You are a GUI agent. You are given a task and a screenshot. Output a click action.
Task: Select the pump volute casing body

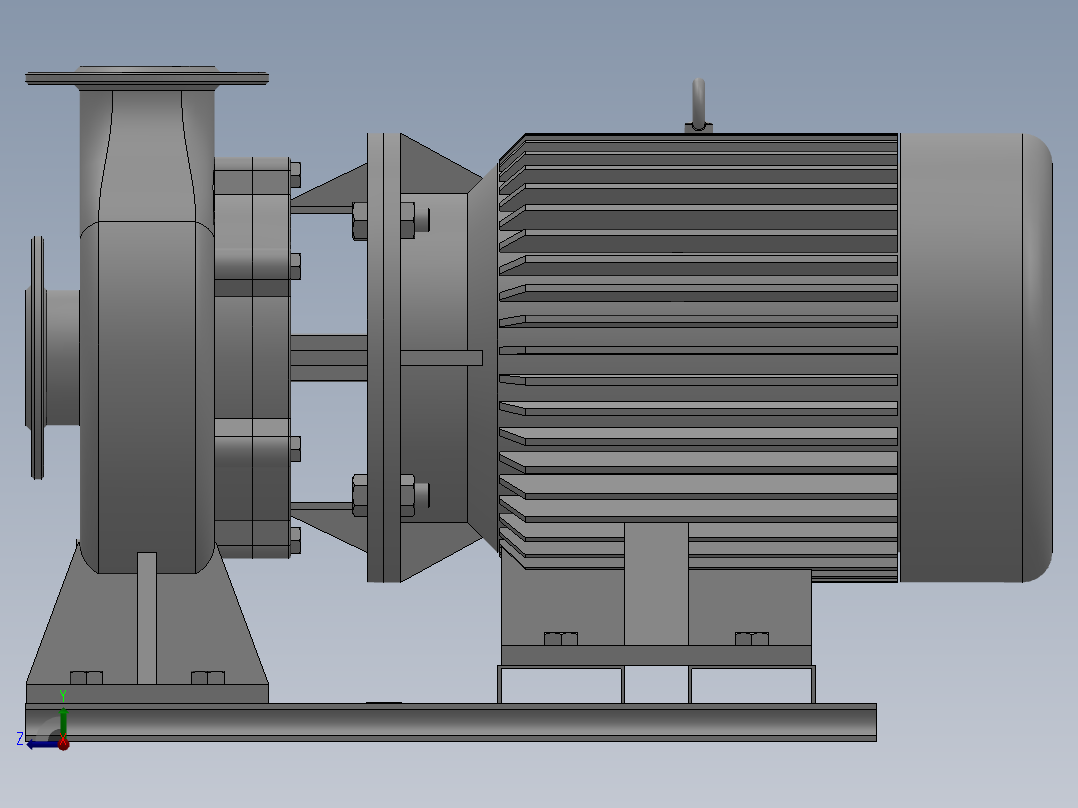coord(146,397)
